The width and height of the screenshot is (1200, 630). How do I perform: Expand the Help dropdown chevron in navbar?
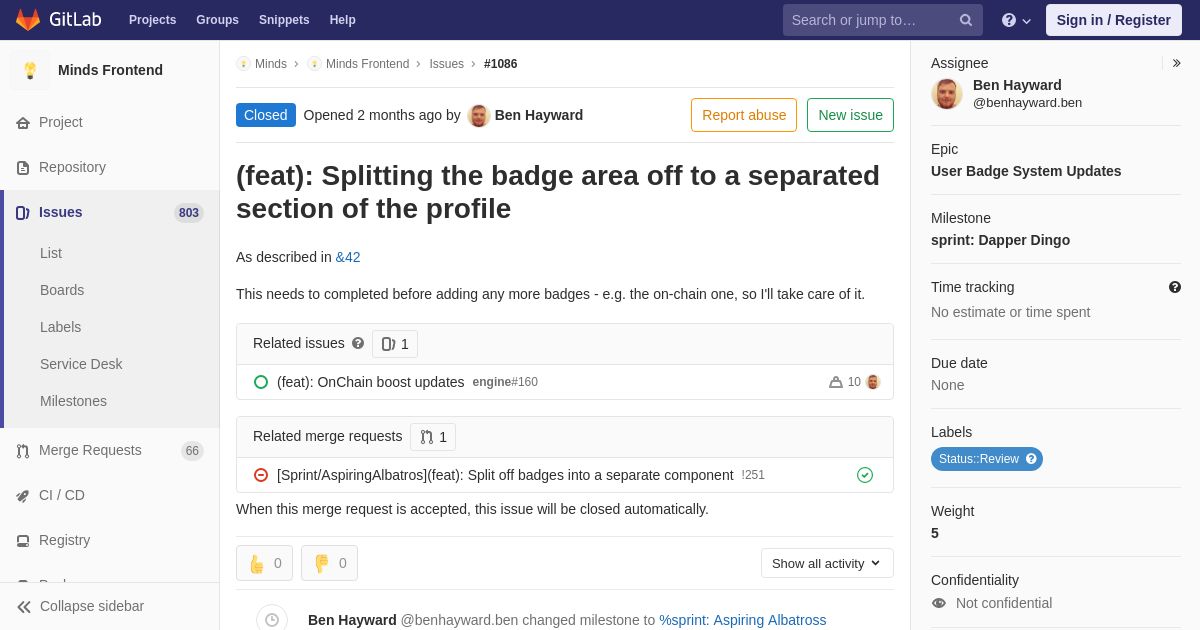point(1026,21)
